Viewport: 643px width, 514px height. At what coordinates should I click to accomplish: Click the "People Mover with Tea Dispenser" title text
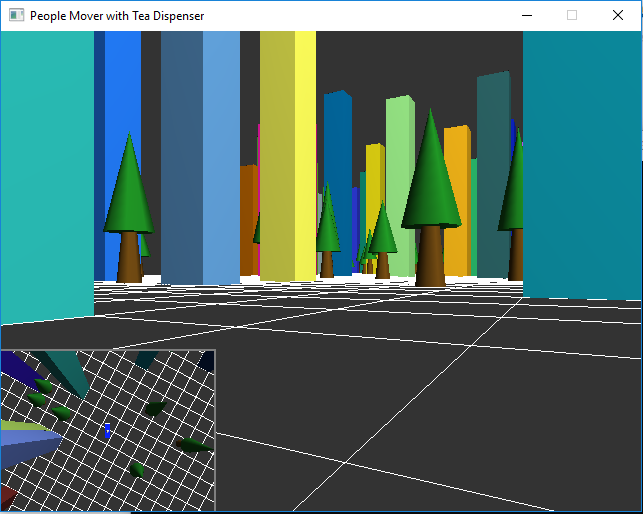[x=117, y=16]
